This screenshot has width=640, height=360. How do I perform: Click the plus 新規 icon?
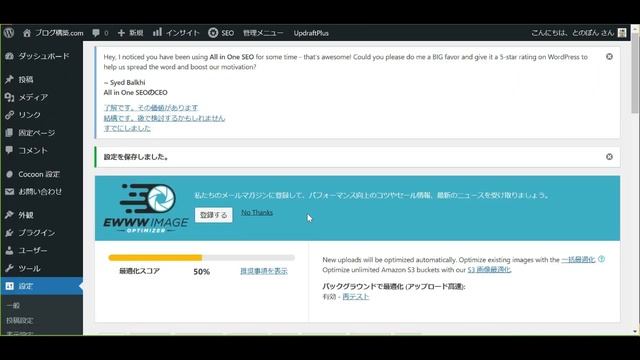pos(121,33)
